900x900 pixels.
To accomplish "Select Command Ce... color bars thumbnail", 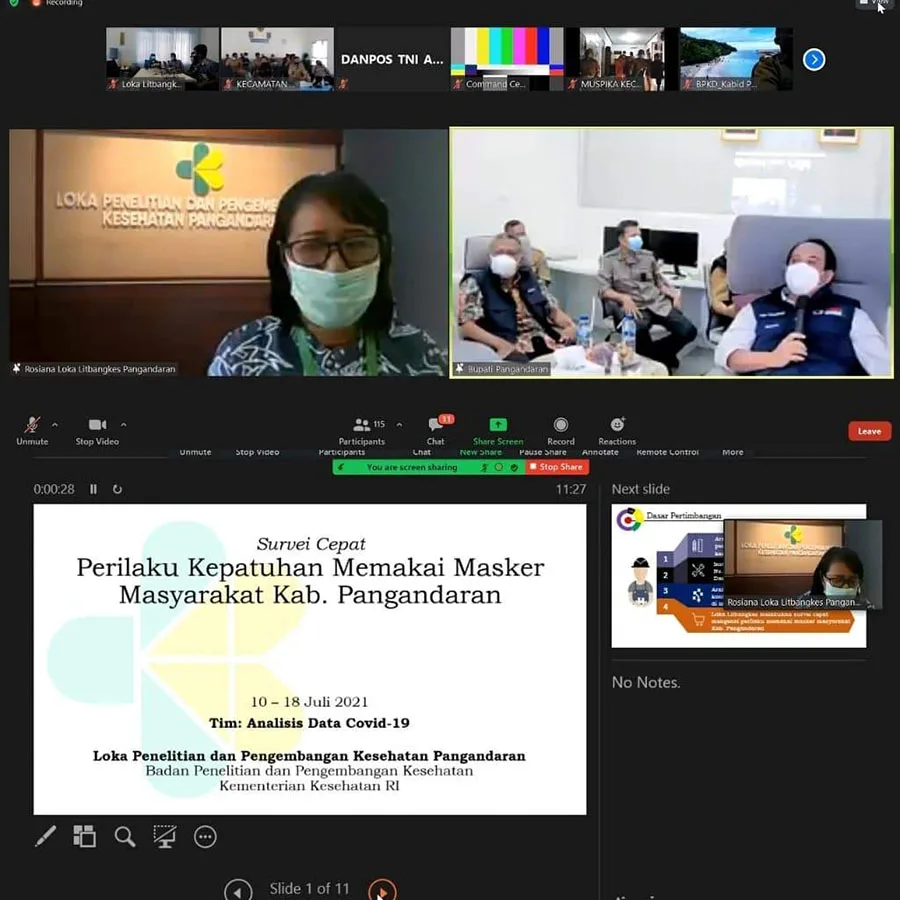I will [507, 59].
